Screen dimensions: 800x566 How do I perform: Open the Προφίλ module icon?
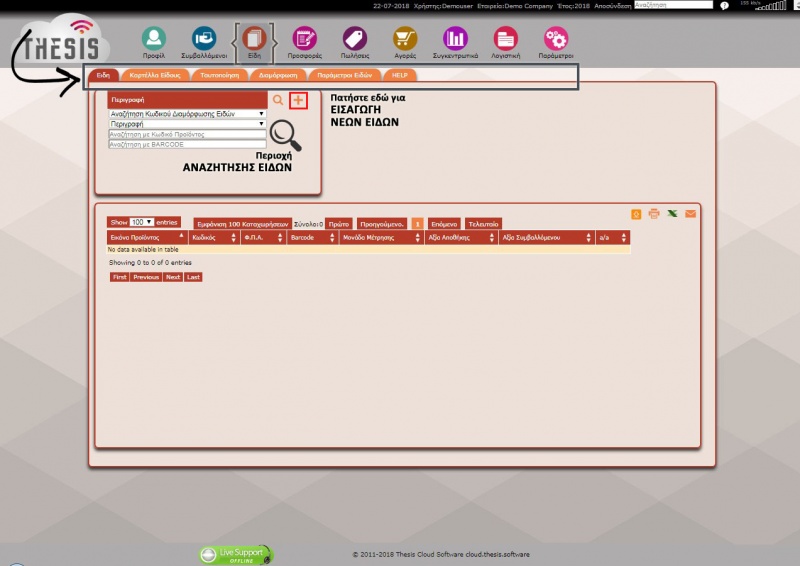(x=153, y=40)
